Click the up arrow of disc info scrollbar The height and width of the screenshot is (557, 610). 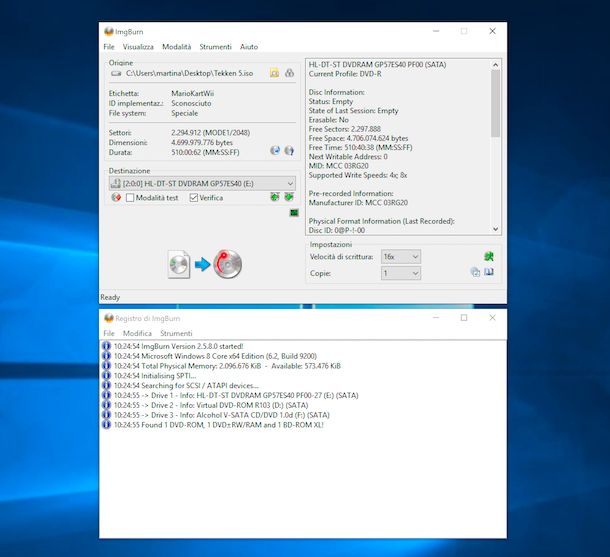[x=495, y=65]
